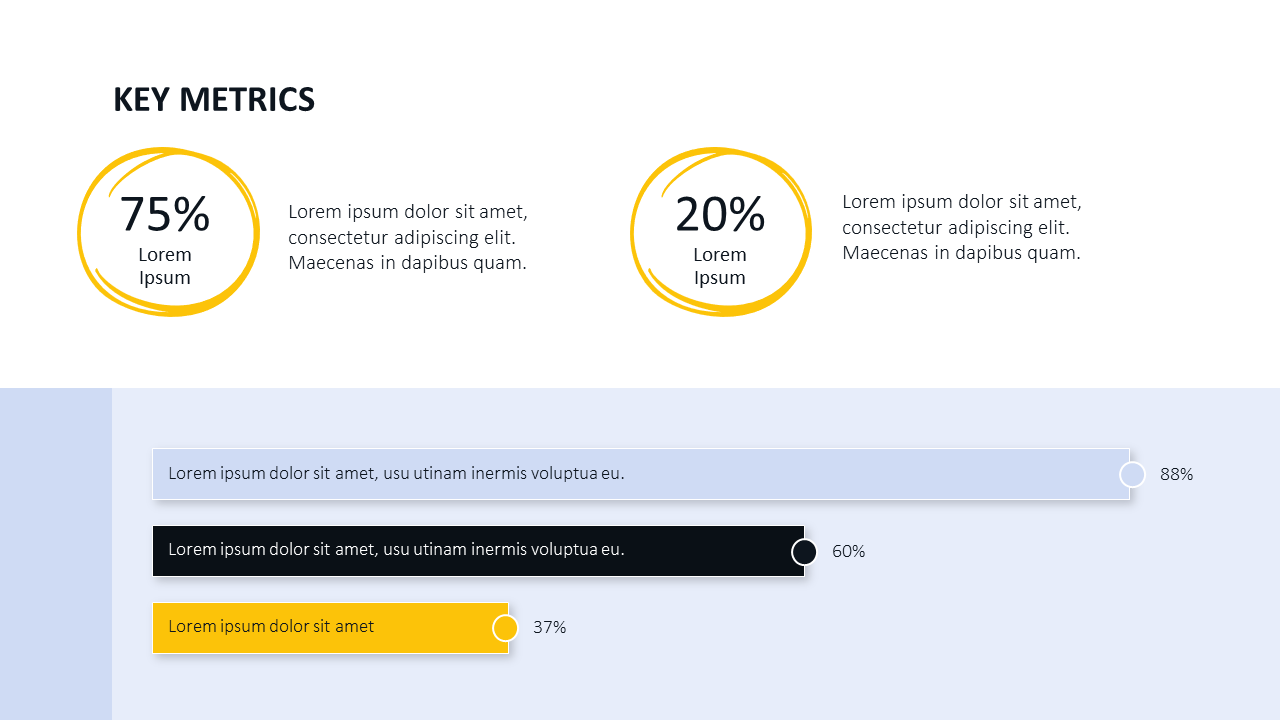The height and width of the screenshot is (720, 1280).
Task: Click the periwinkle strip on the slide's left edge
Action: click(55, 553)
